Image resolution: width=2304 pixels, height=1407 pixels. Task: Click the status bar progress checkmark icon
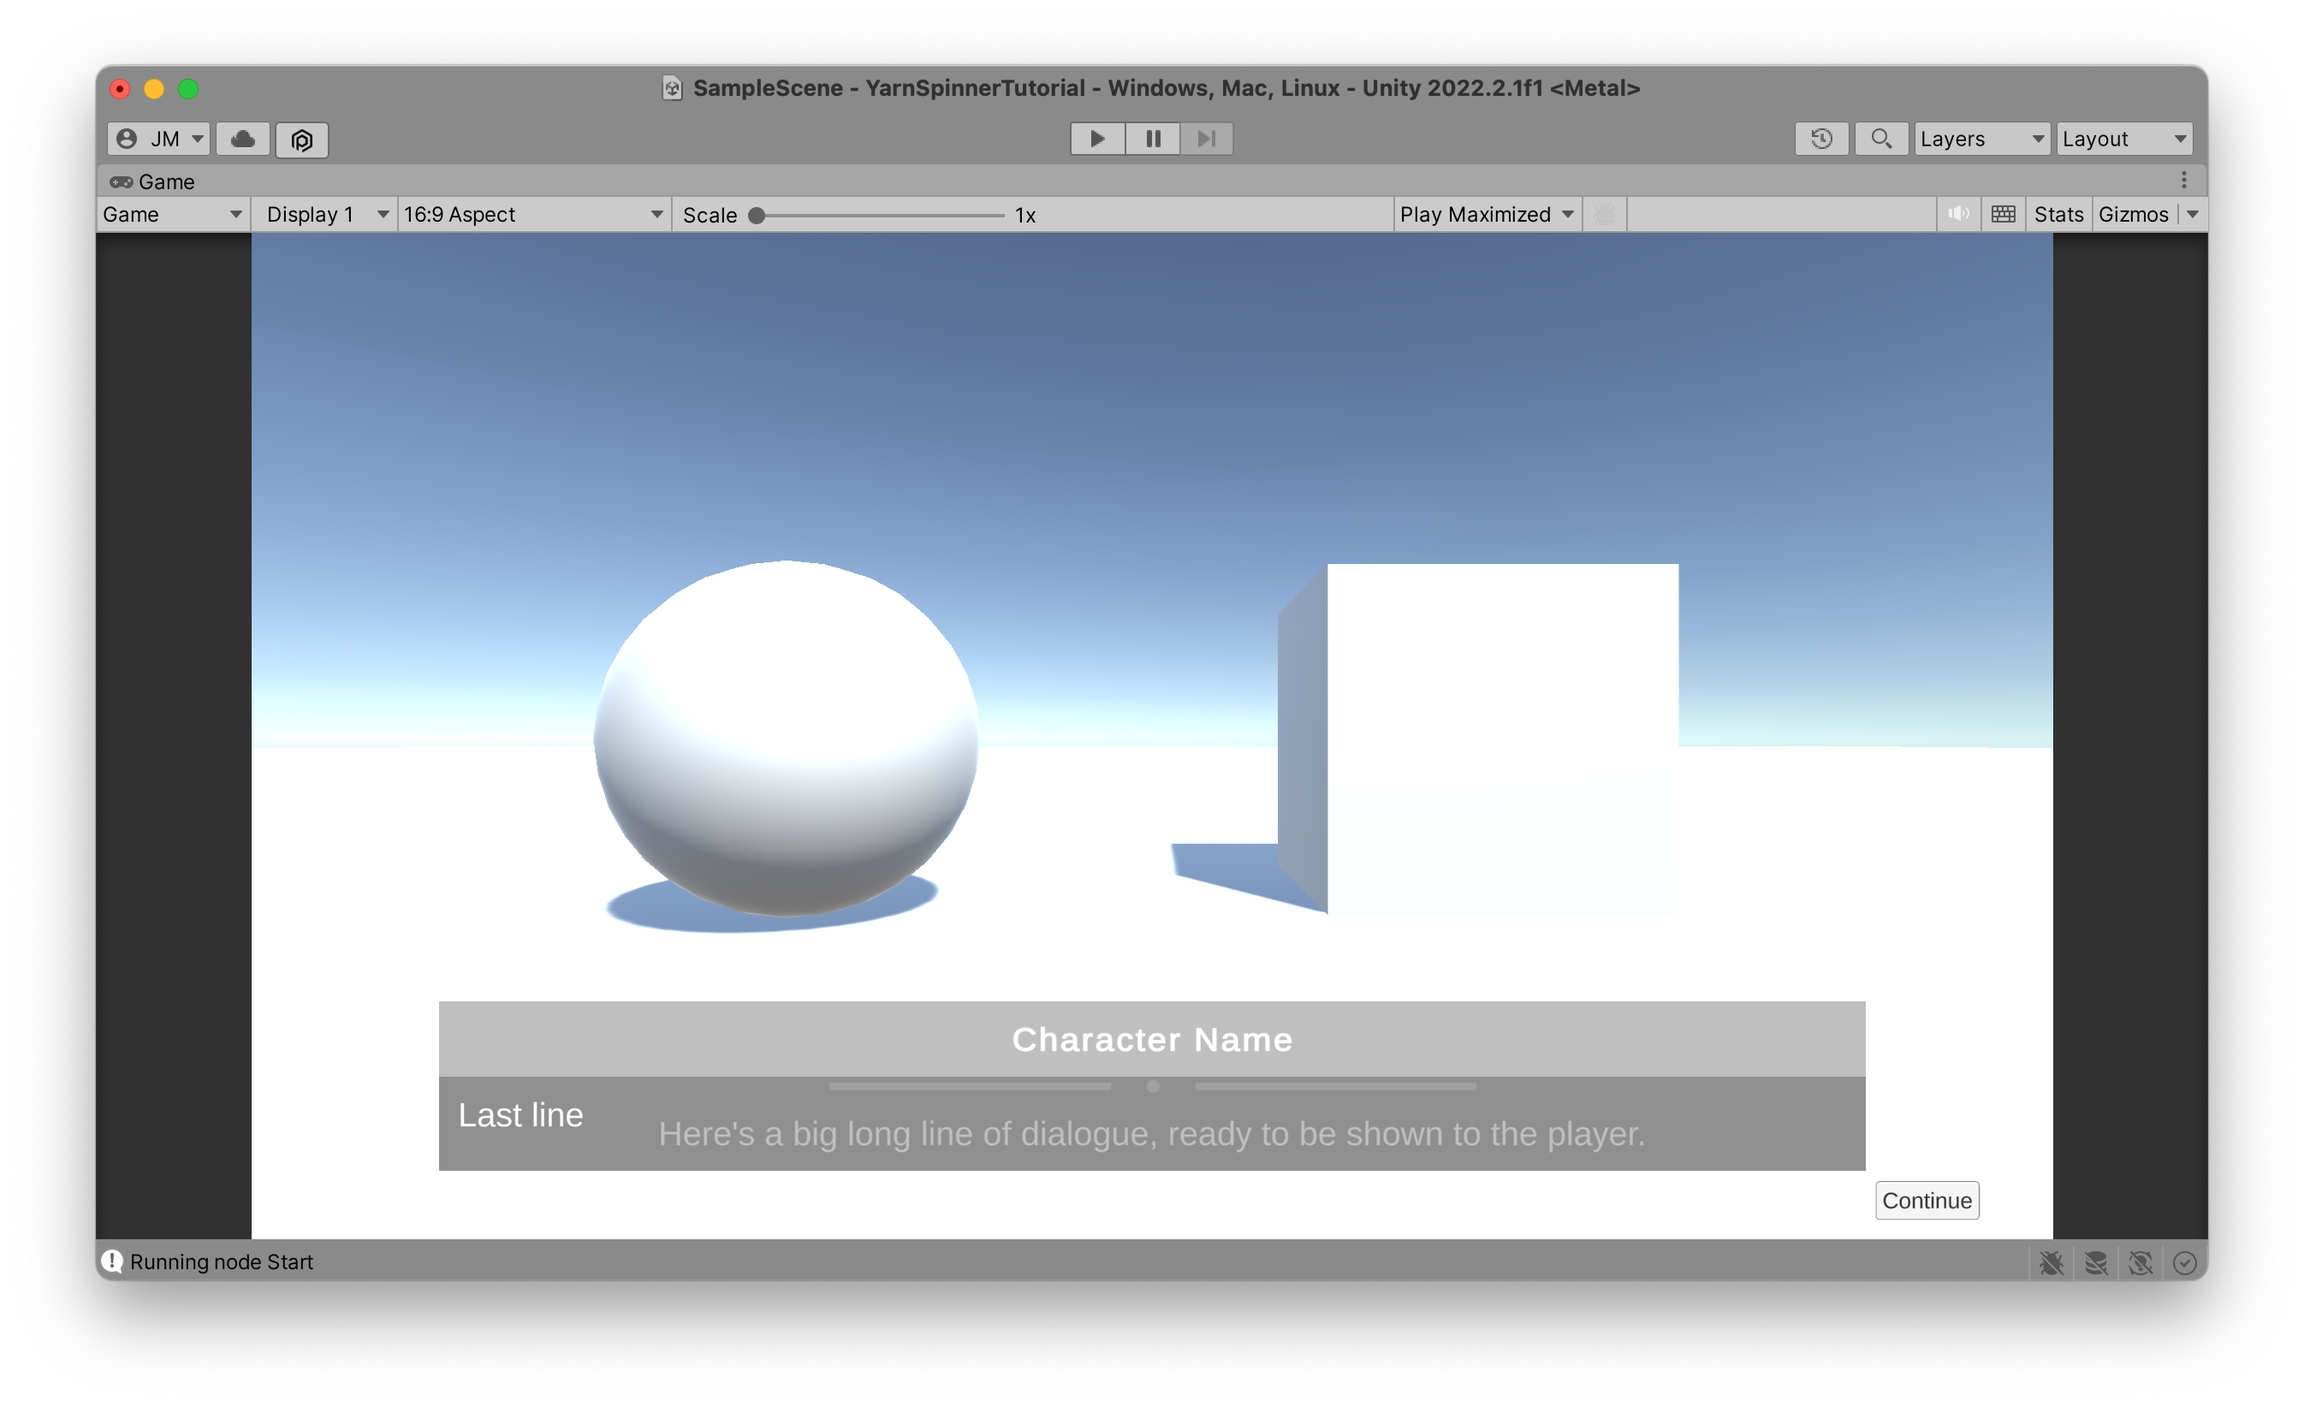click(2184, 1263)
